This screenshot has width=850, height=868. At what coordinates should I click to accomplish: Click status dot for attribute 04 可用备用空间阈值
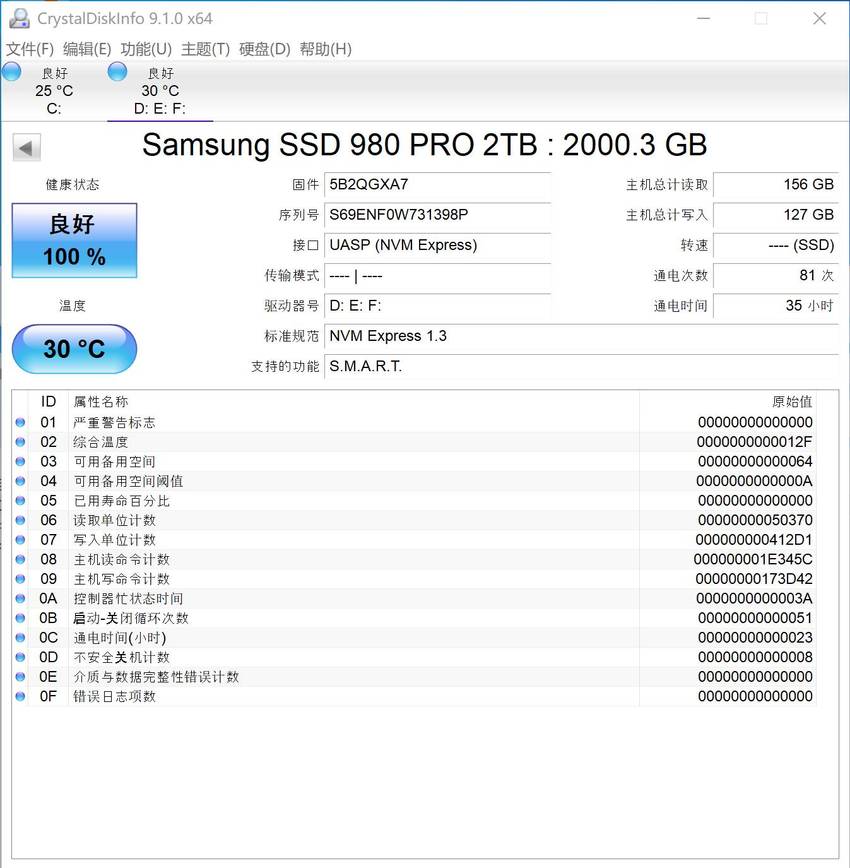[20, 481]
